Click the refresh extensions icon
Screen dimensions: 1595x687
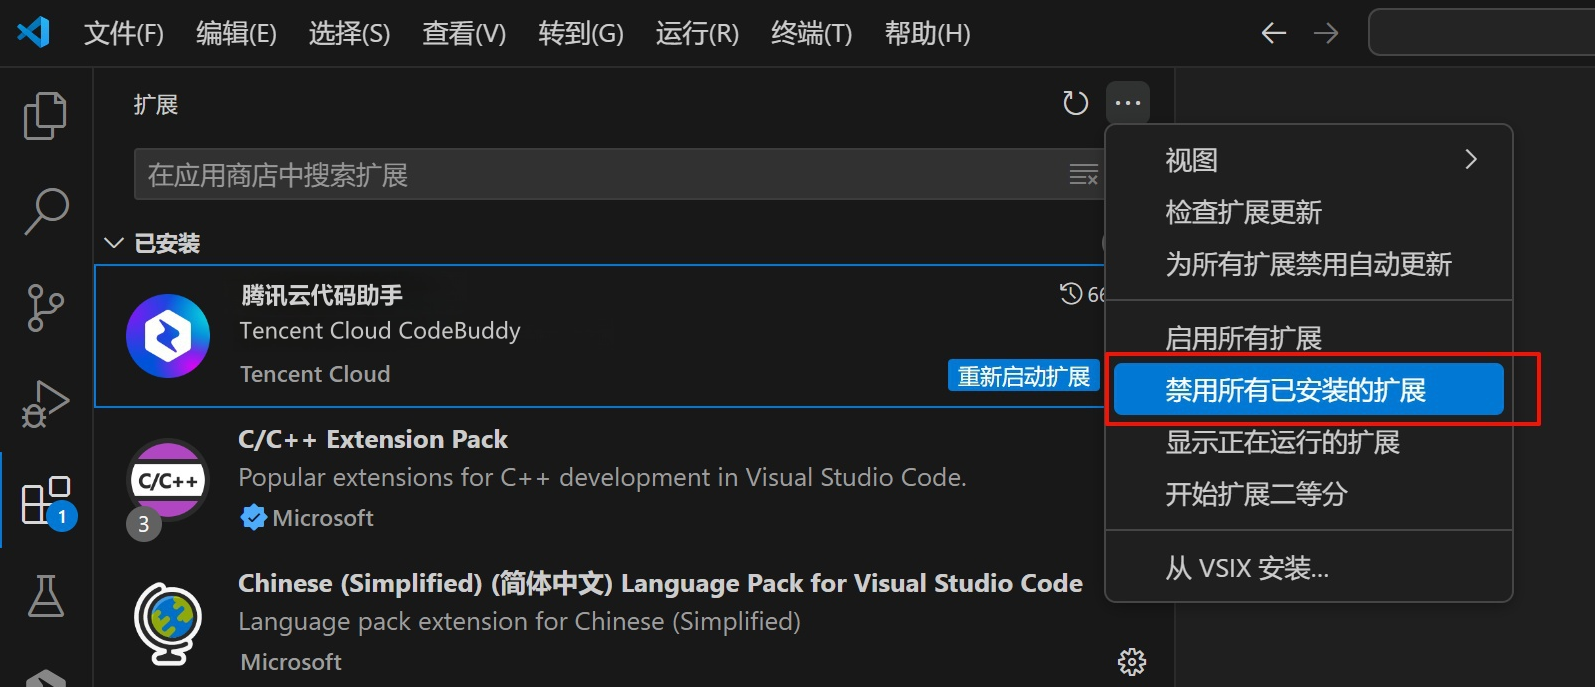coord(1075,103)
